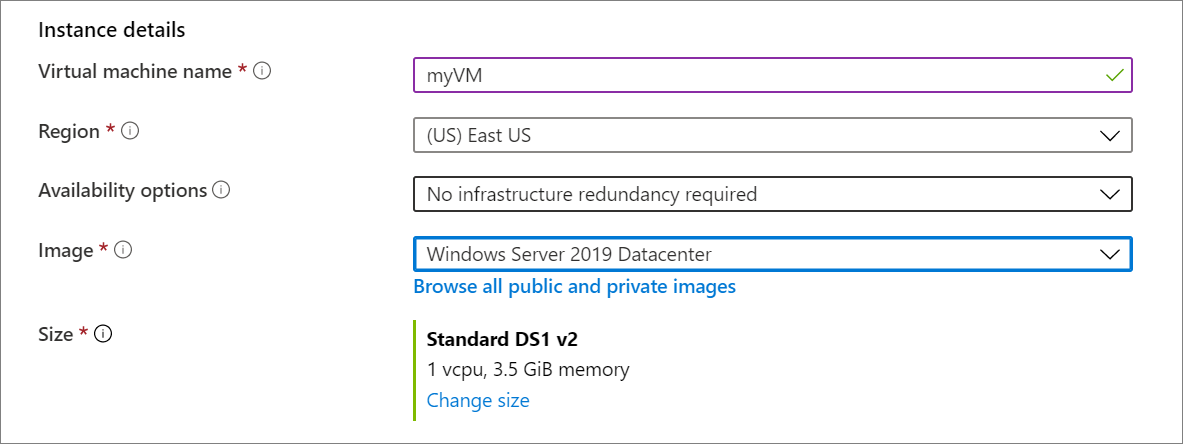Select the Standard DS1 v2 size title
This screenshot has width=1183, height=444.
pyautogui.click(x=502, y=340)
